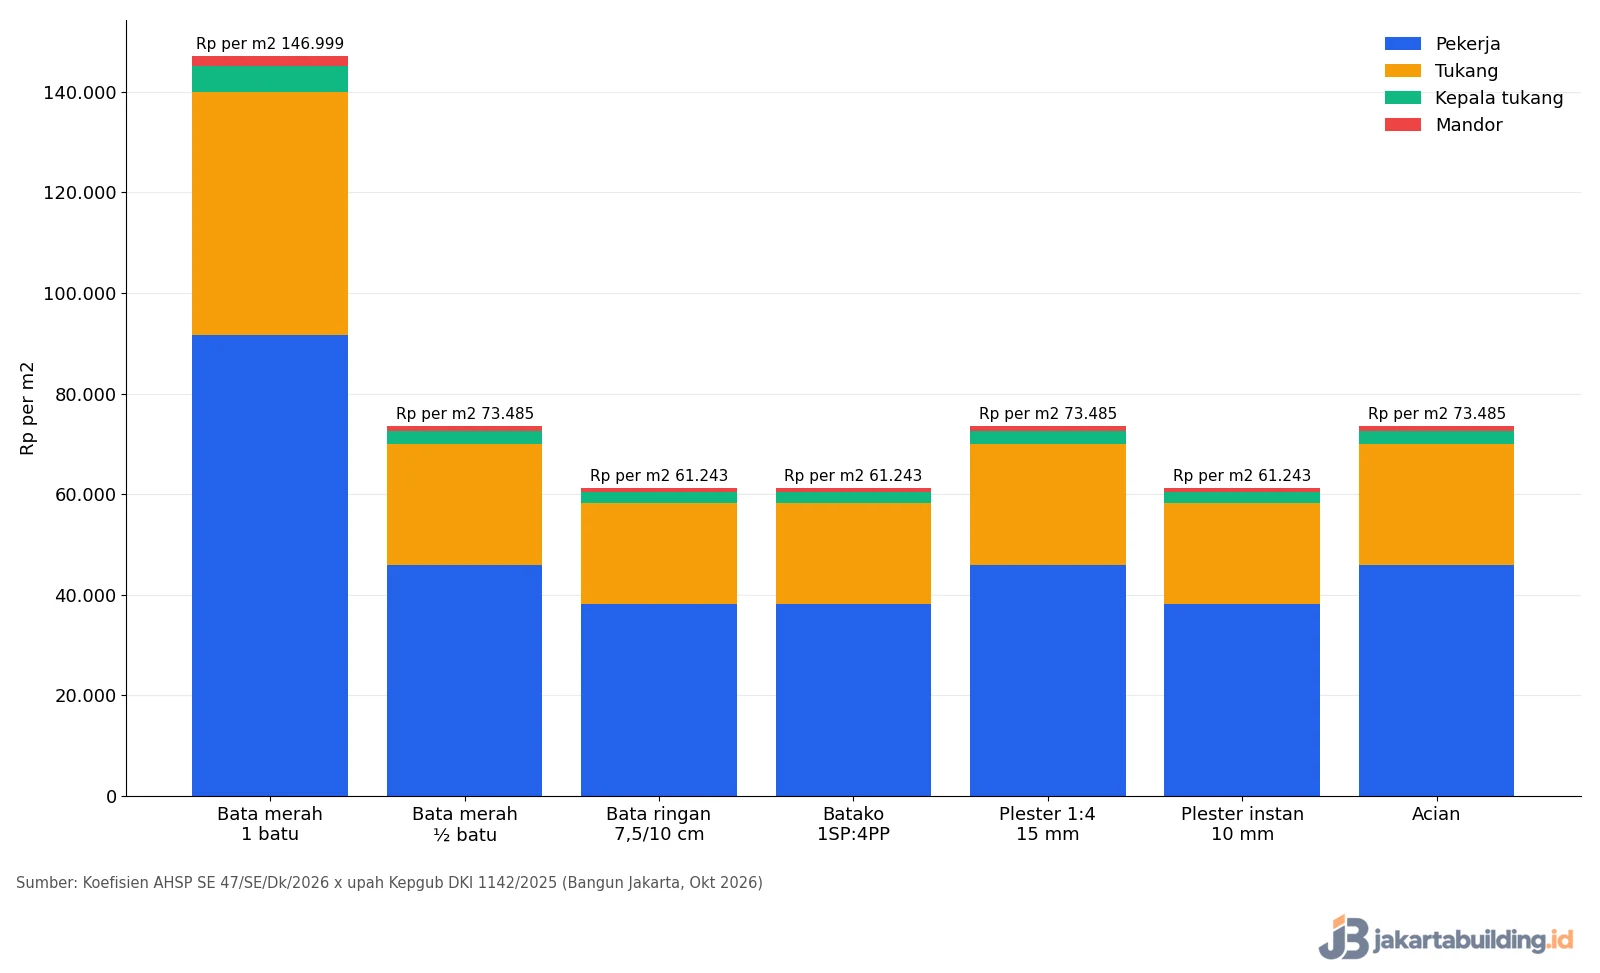This screenshot has height=973, width=1600.
Task: Click the orange Tukang segment of Bata merah ½ batu
Action: pyautogui.click(x=465, y=504)
